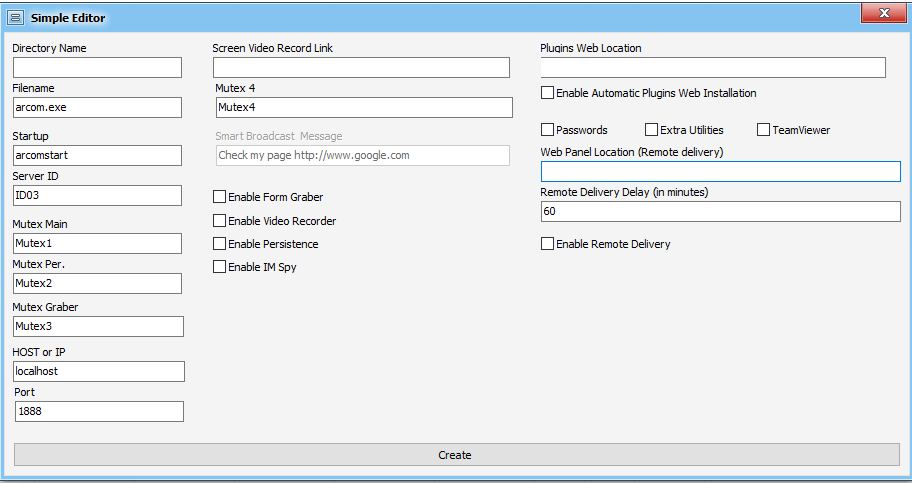
Task: Click the Plugins Web Location input
Action: tap(713, 67)
